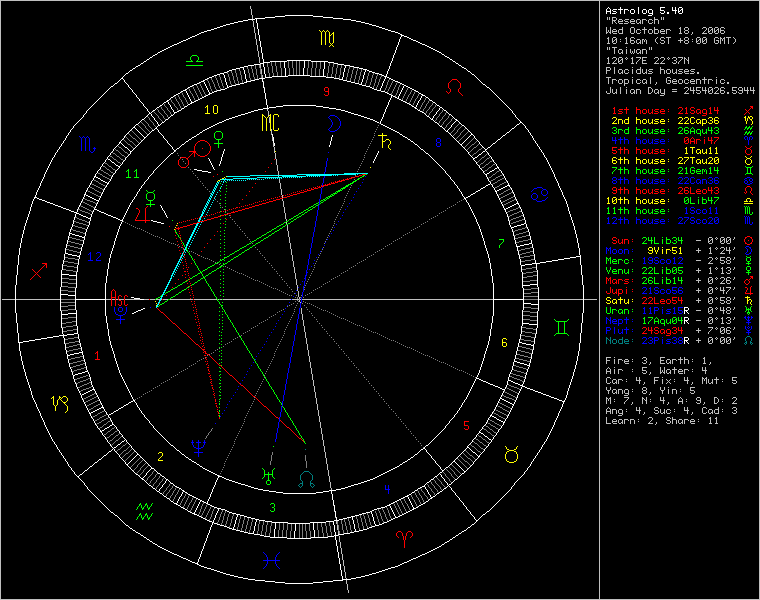This screenshot has width=760, height=600.
Task: Click the 'Moon: 9Vir51' position row
Action: click(x=680, y=251)
